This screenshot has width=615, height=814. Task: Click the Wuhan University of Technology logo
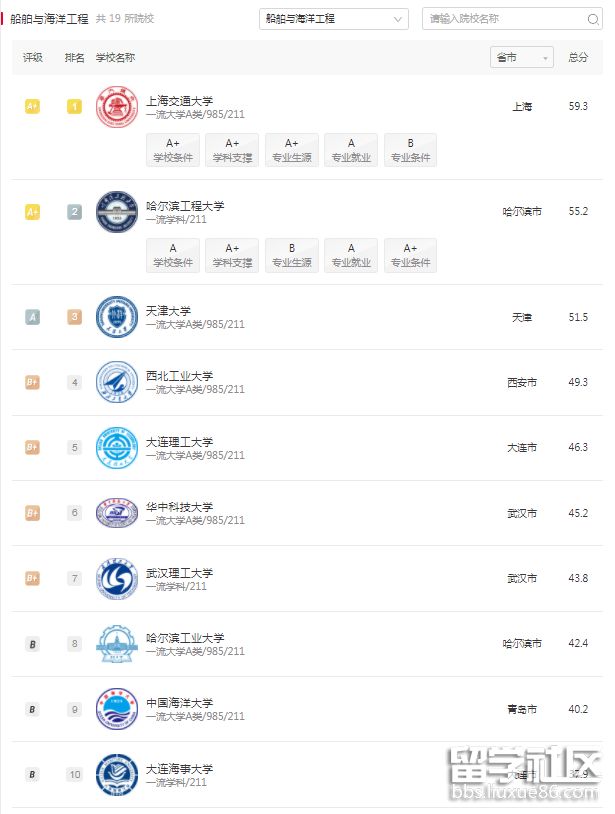(x=116, y=578)
